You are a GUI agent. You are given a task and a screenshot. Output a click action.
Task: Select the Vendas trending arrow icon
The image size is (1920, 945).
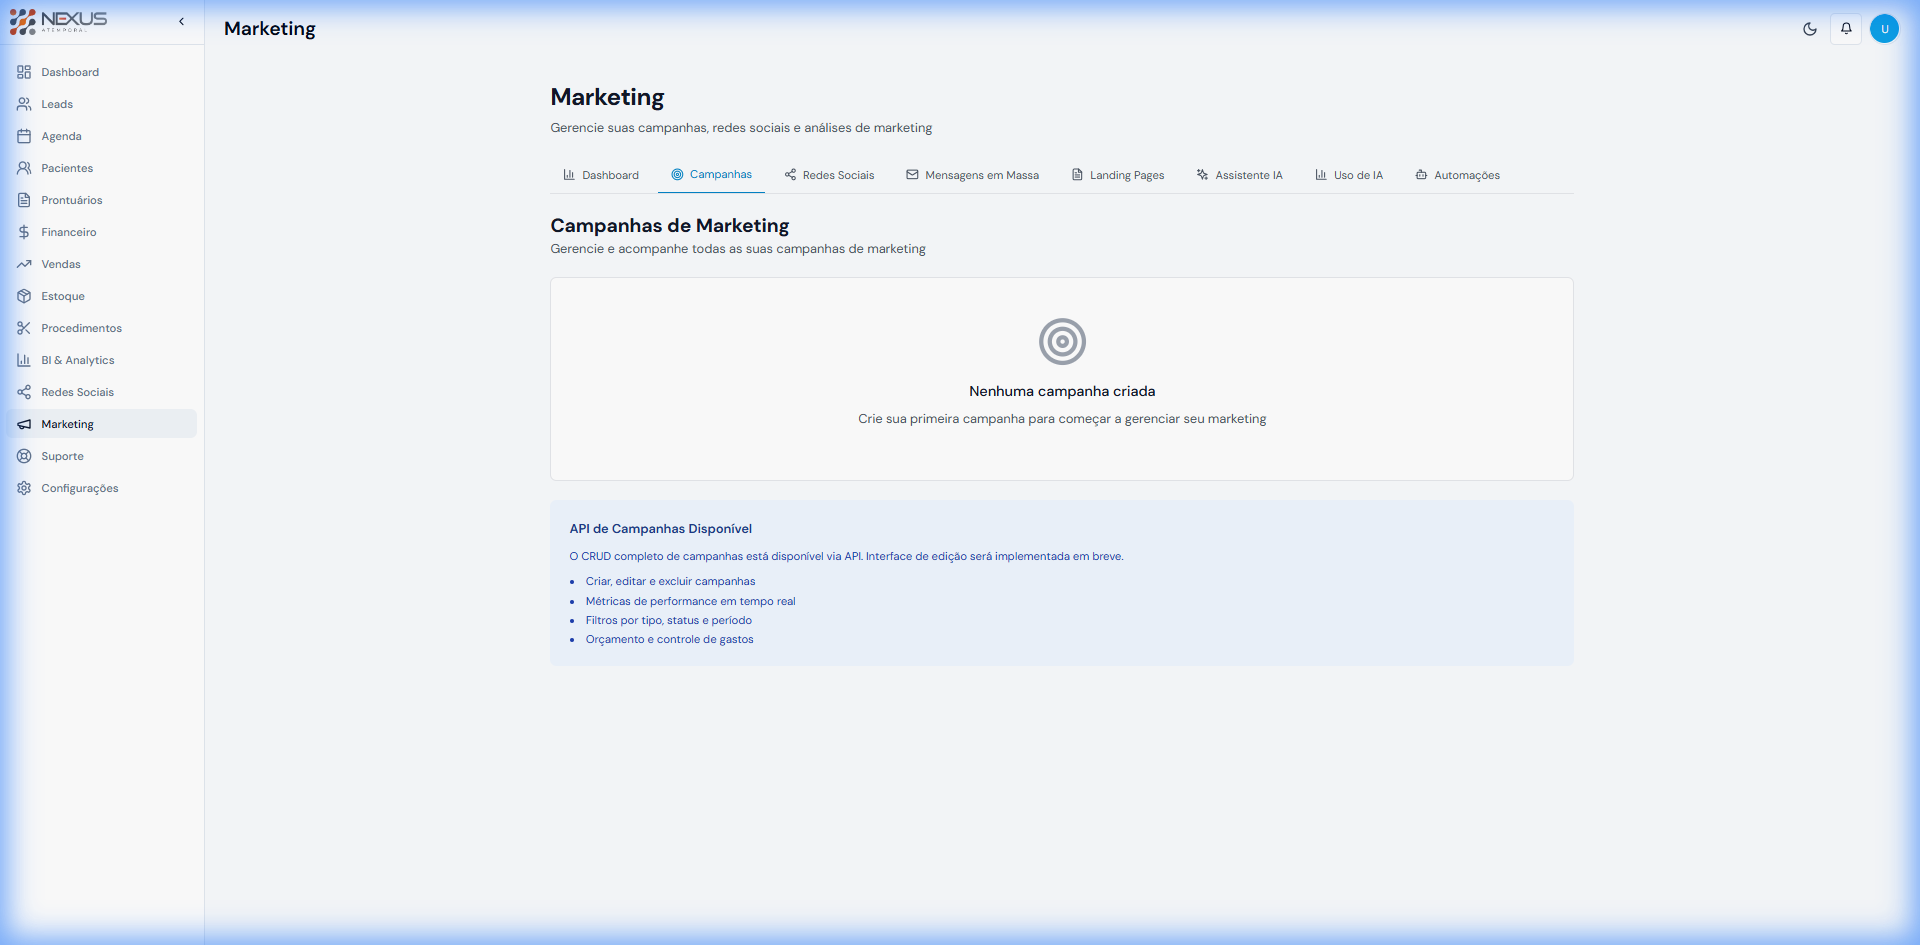pos(24,264)
